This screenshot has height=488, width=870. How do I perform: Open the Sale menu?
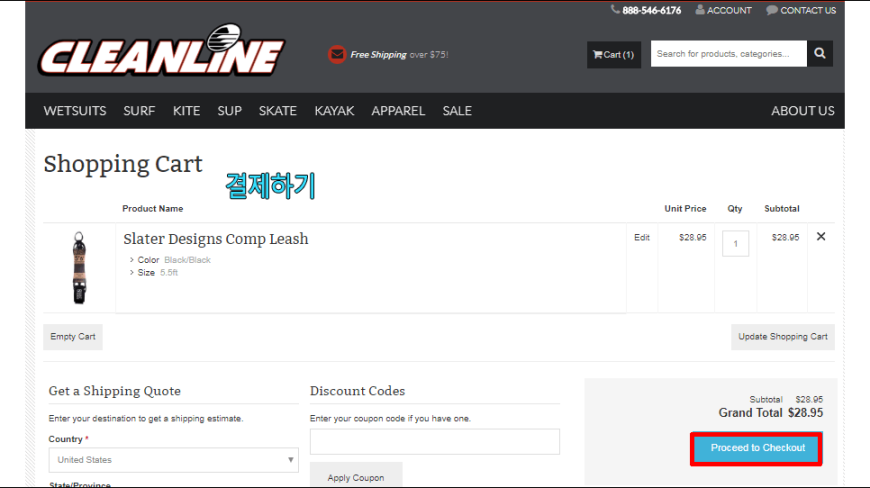click(457, 111)
